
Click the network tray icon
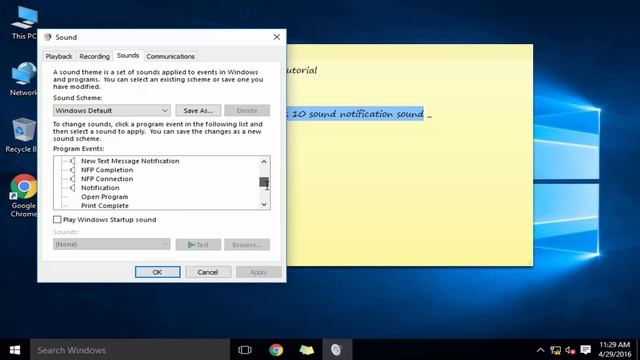point(555,350)
